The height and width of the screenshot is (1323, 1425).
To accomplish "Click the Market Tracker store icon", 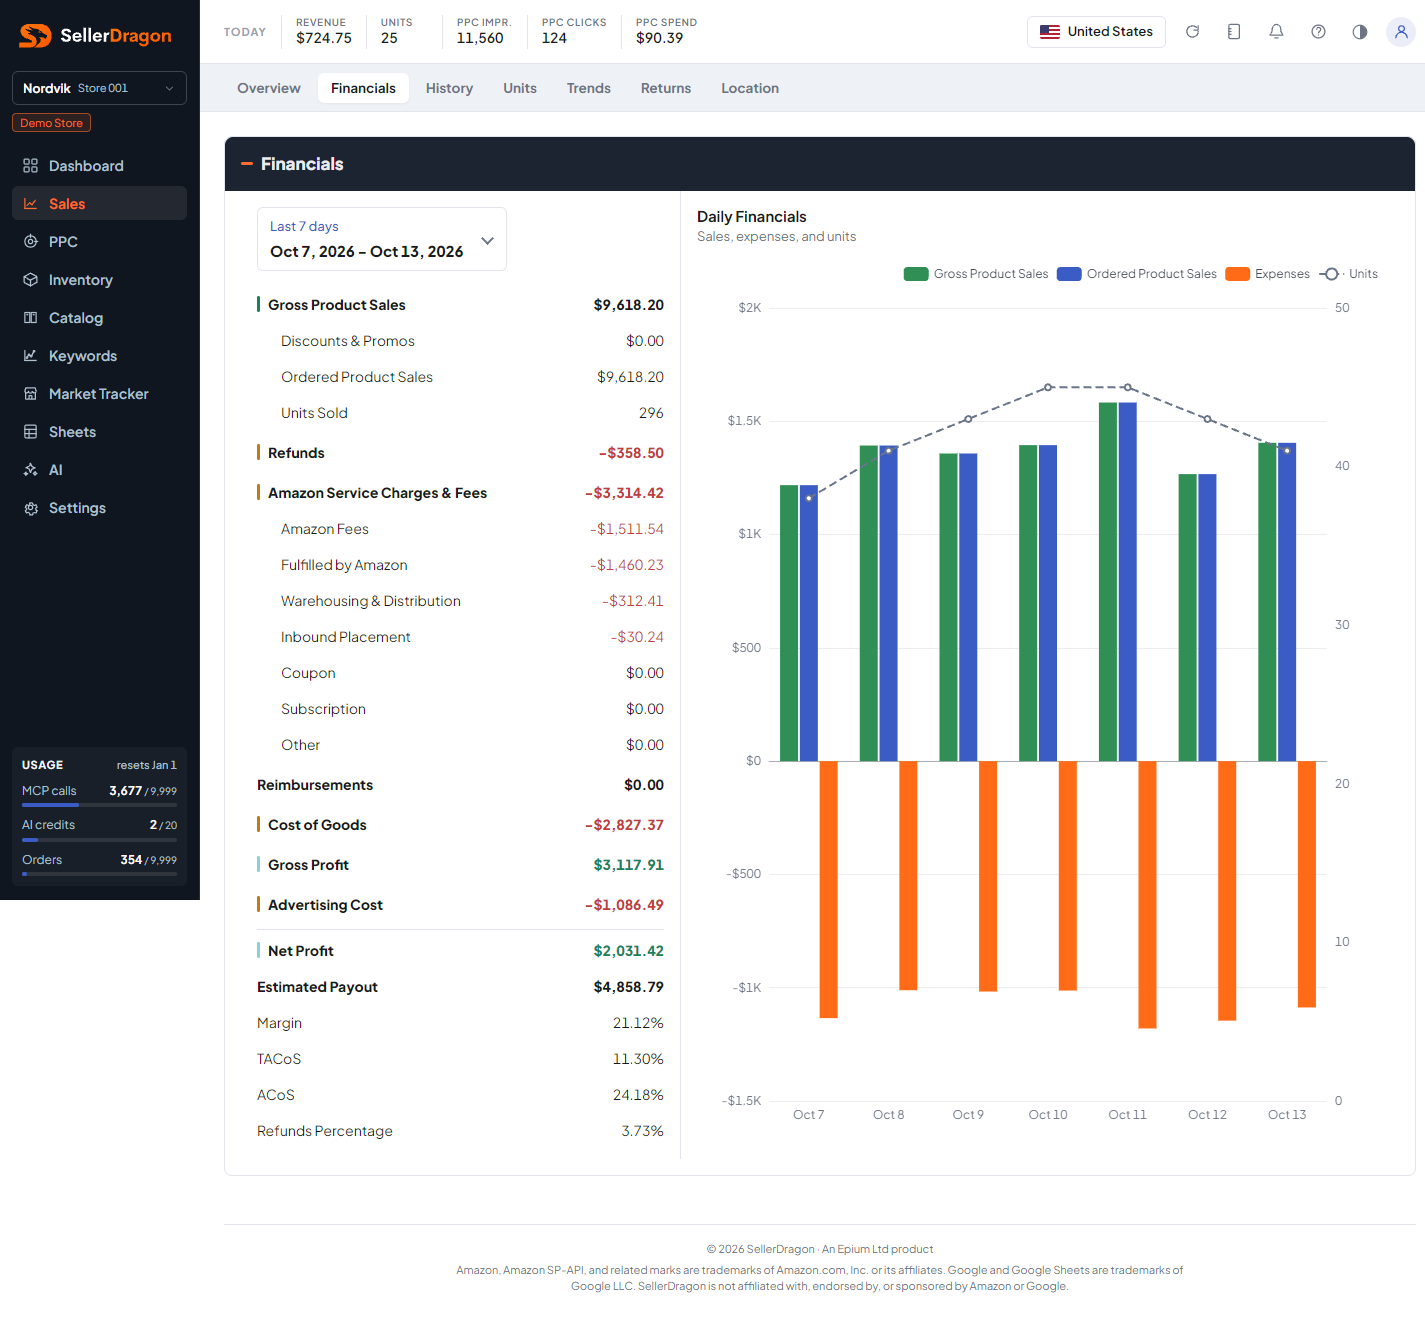I will point(31,394).
